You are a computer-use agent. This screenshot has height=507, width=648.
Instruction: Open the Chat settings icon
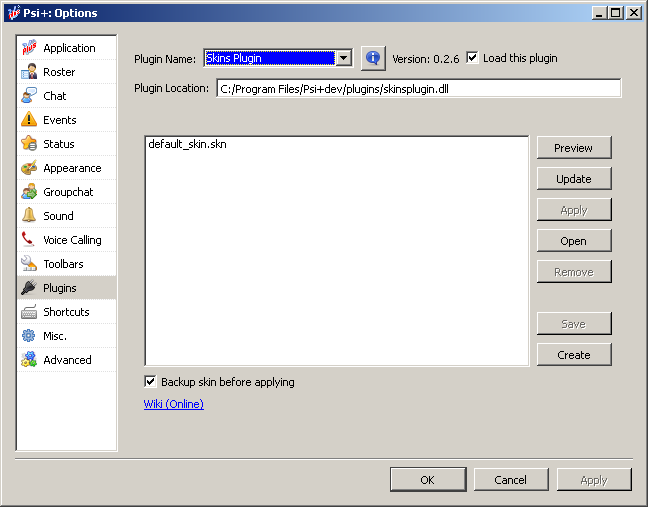coord(29,96)
